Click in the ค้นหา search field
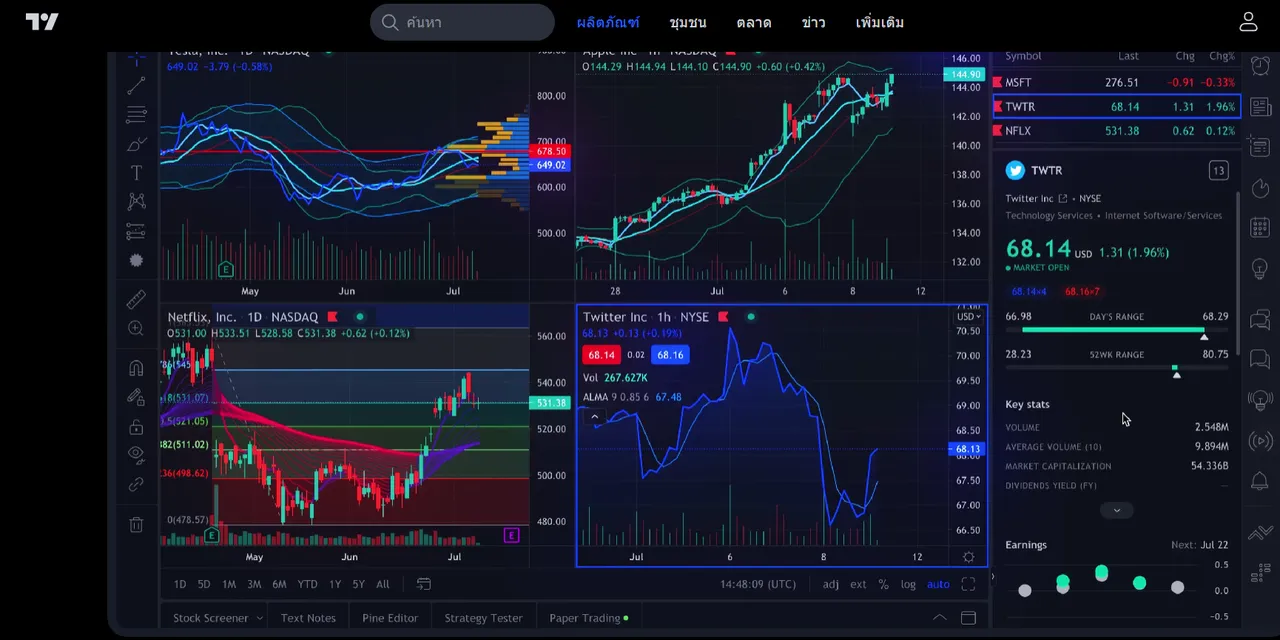Viewport: 1280px width, 640px height. coord(462,22)
